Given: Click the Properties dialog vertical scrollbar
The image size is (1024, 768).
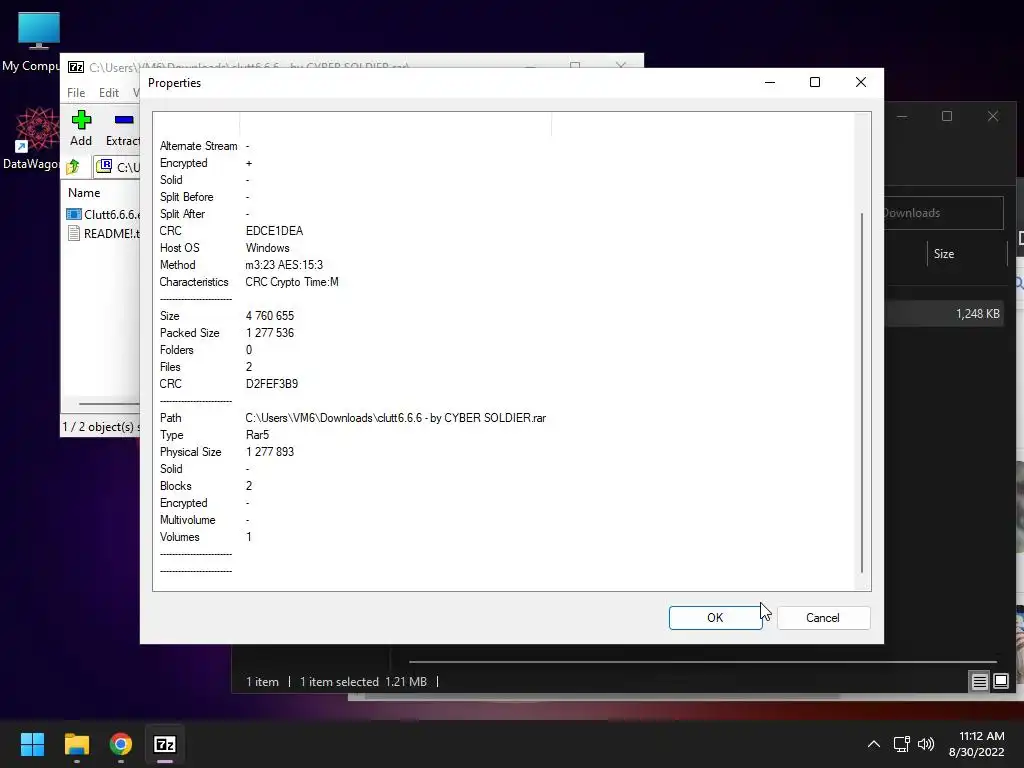Looking at the screenshot, I should pos(862,392).
